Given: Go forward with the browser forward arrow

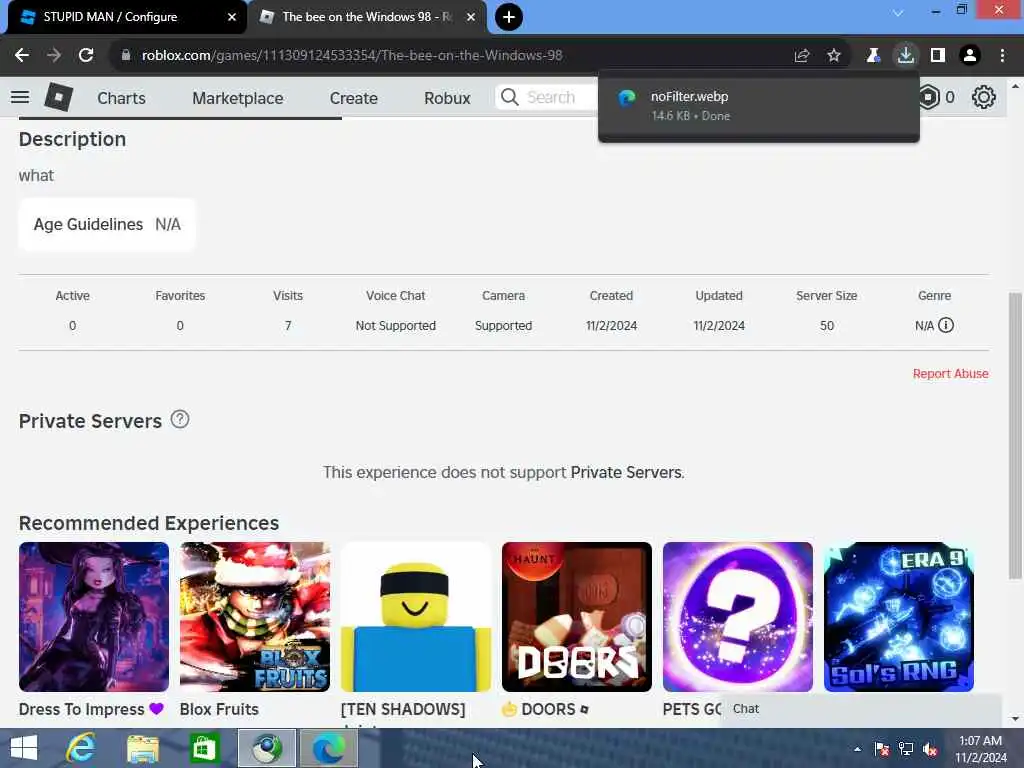Looking at the screenshot, I should pyautogui.click(x=54, y=56).
